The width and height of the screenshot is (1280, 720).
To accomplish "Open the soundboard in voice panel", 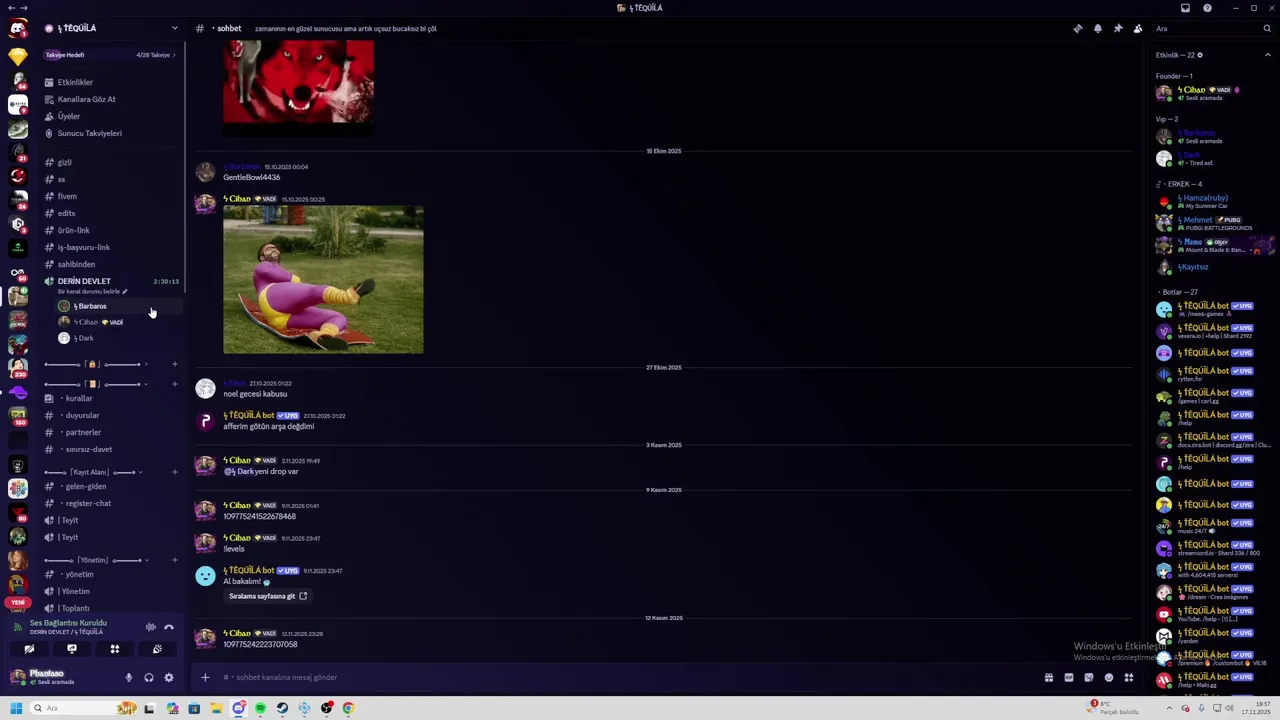I will [157, 649].
